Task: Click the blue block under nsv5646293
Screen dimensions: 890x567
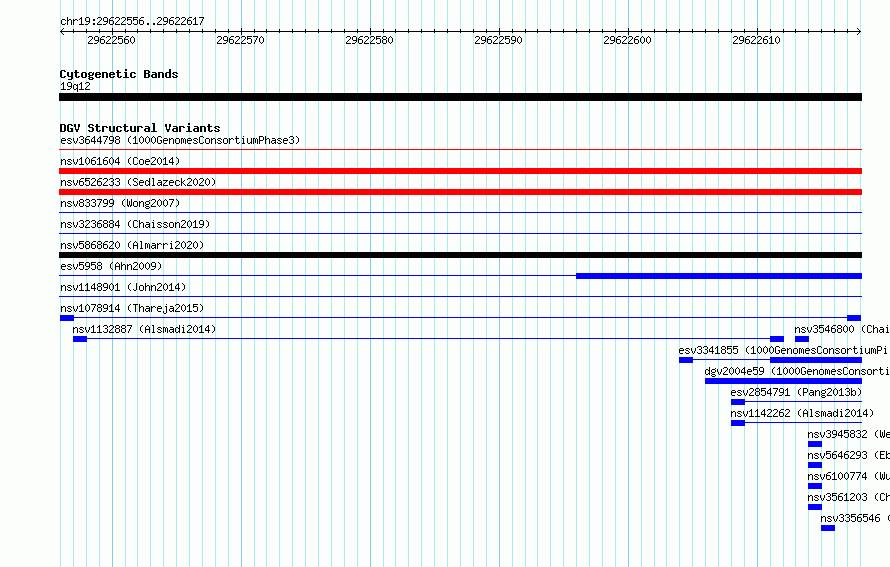Action: 815,465
